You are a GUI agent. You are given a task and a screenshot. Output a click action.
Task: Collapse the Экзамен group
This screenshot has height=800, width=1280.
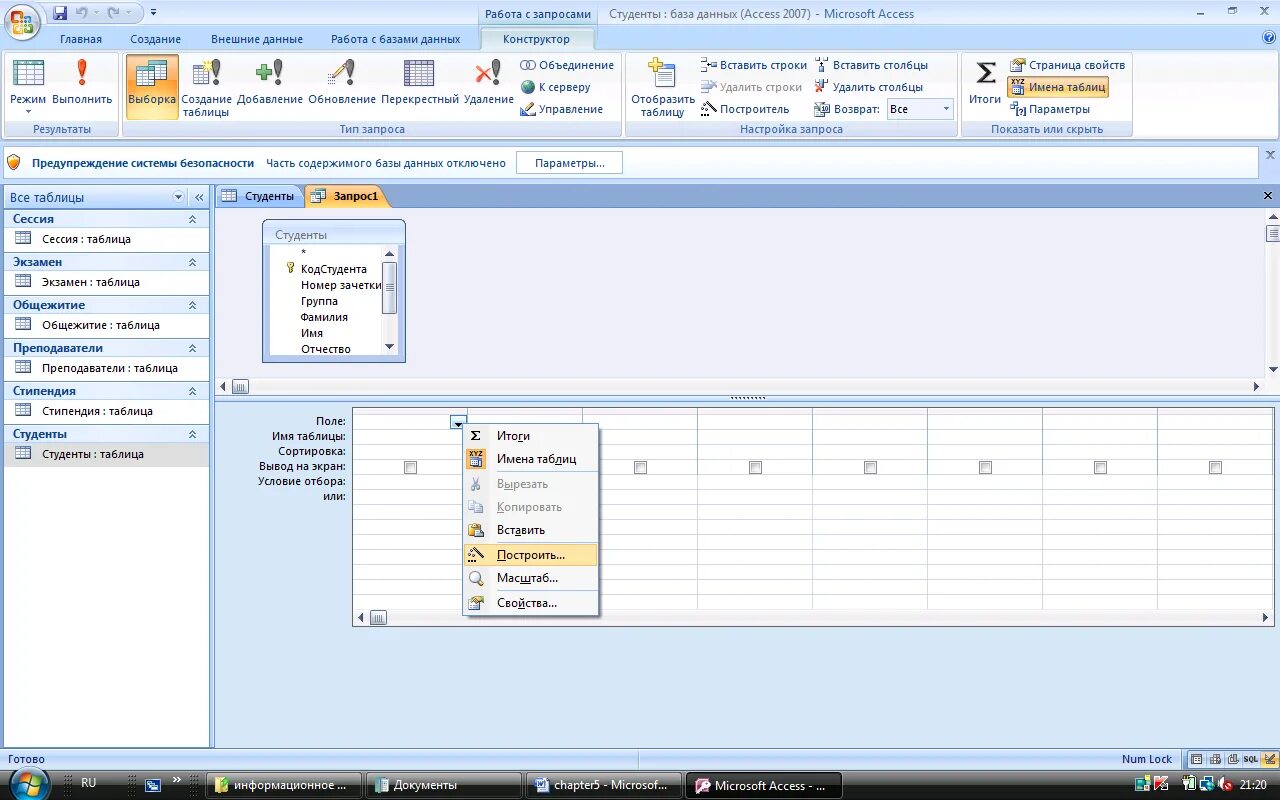pyautogui.click(x=192, y=262)
